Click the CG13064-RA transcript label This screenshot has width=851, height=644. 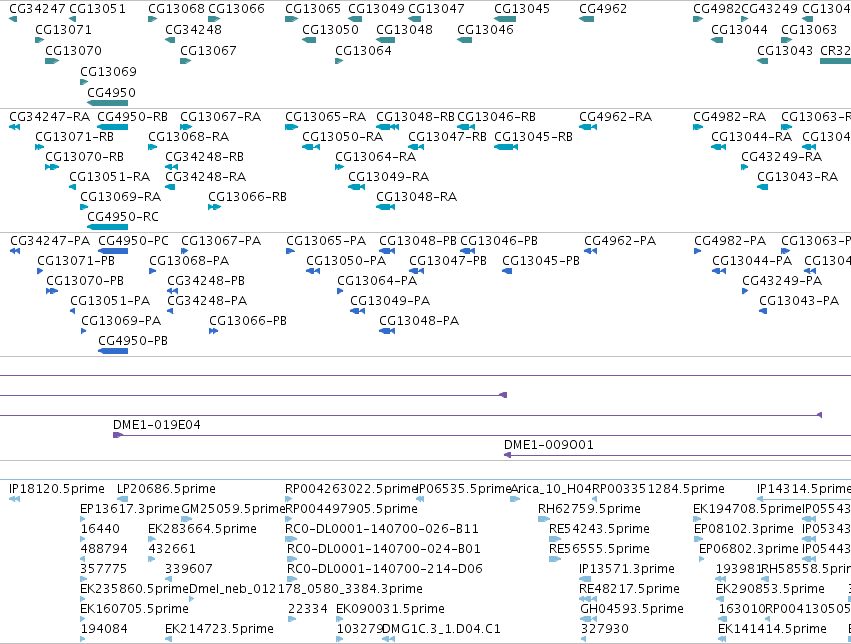pyautogui.click(x=376, y=157)
